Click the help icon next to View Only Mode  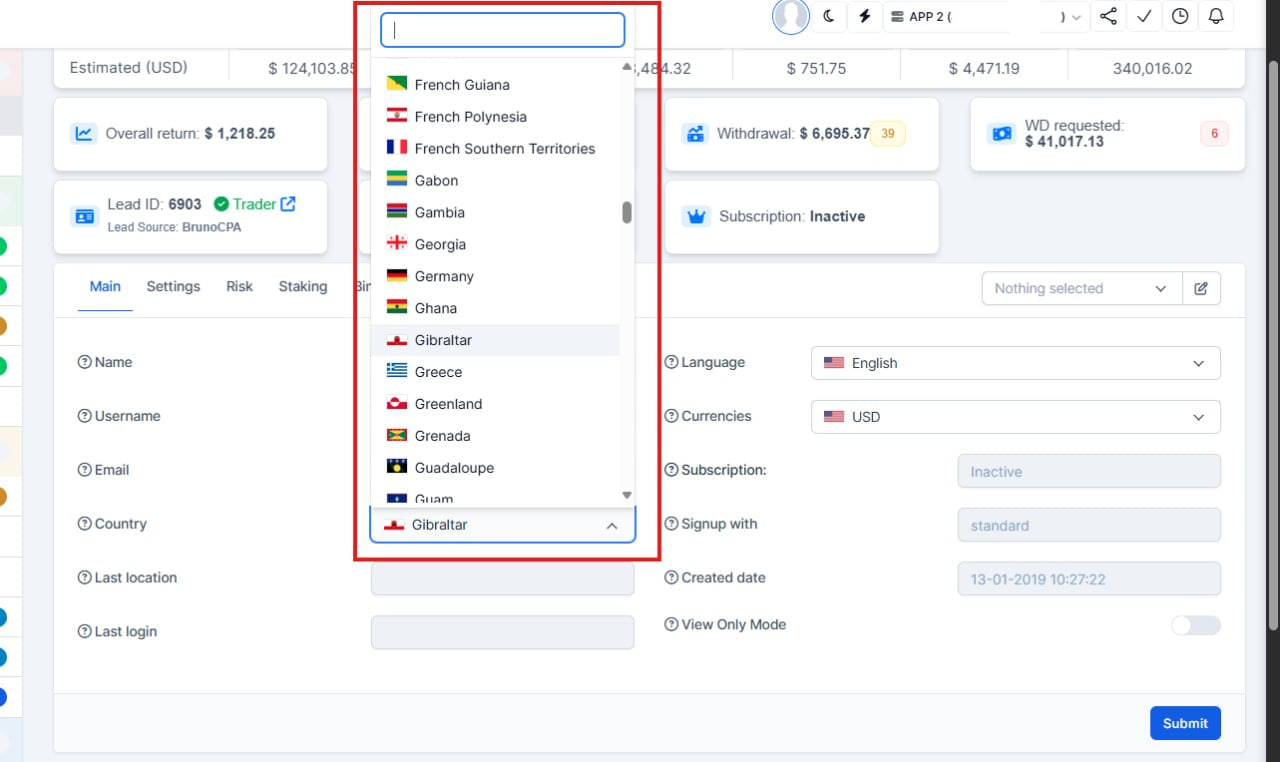(x=671, y=624)
